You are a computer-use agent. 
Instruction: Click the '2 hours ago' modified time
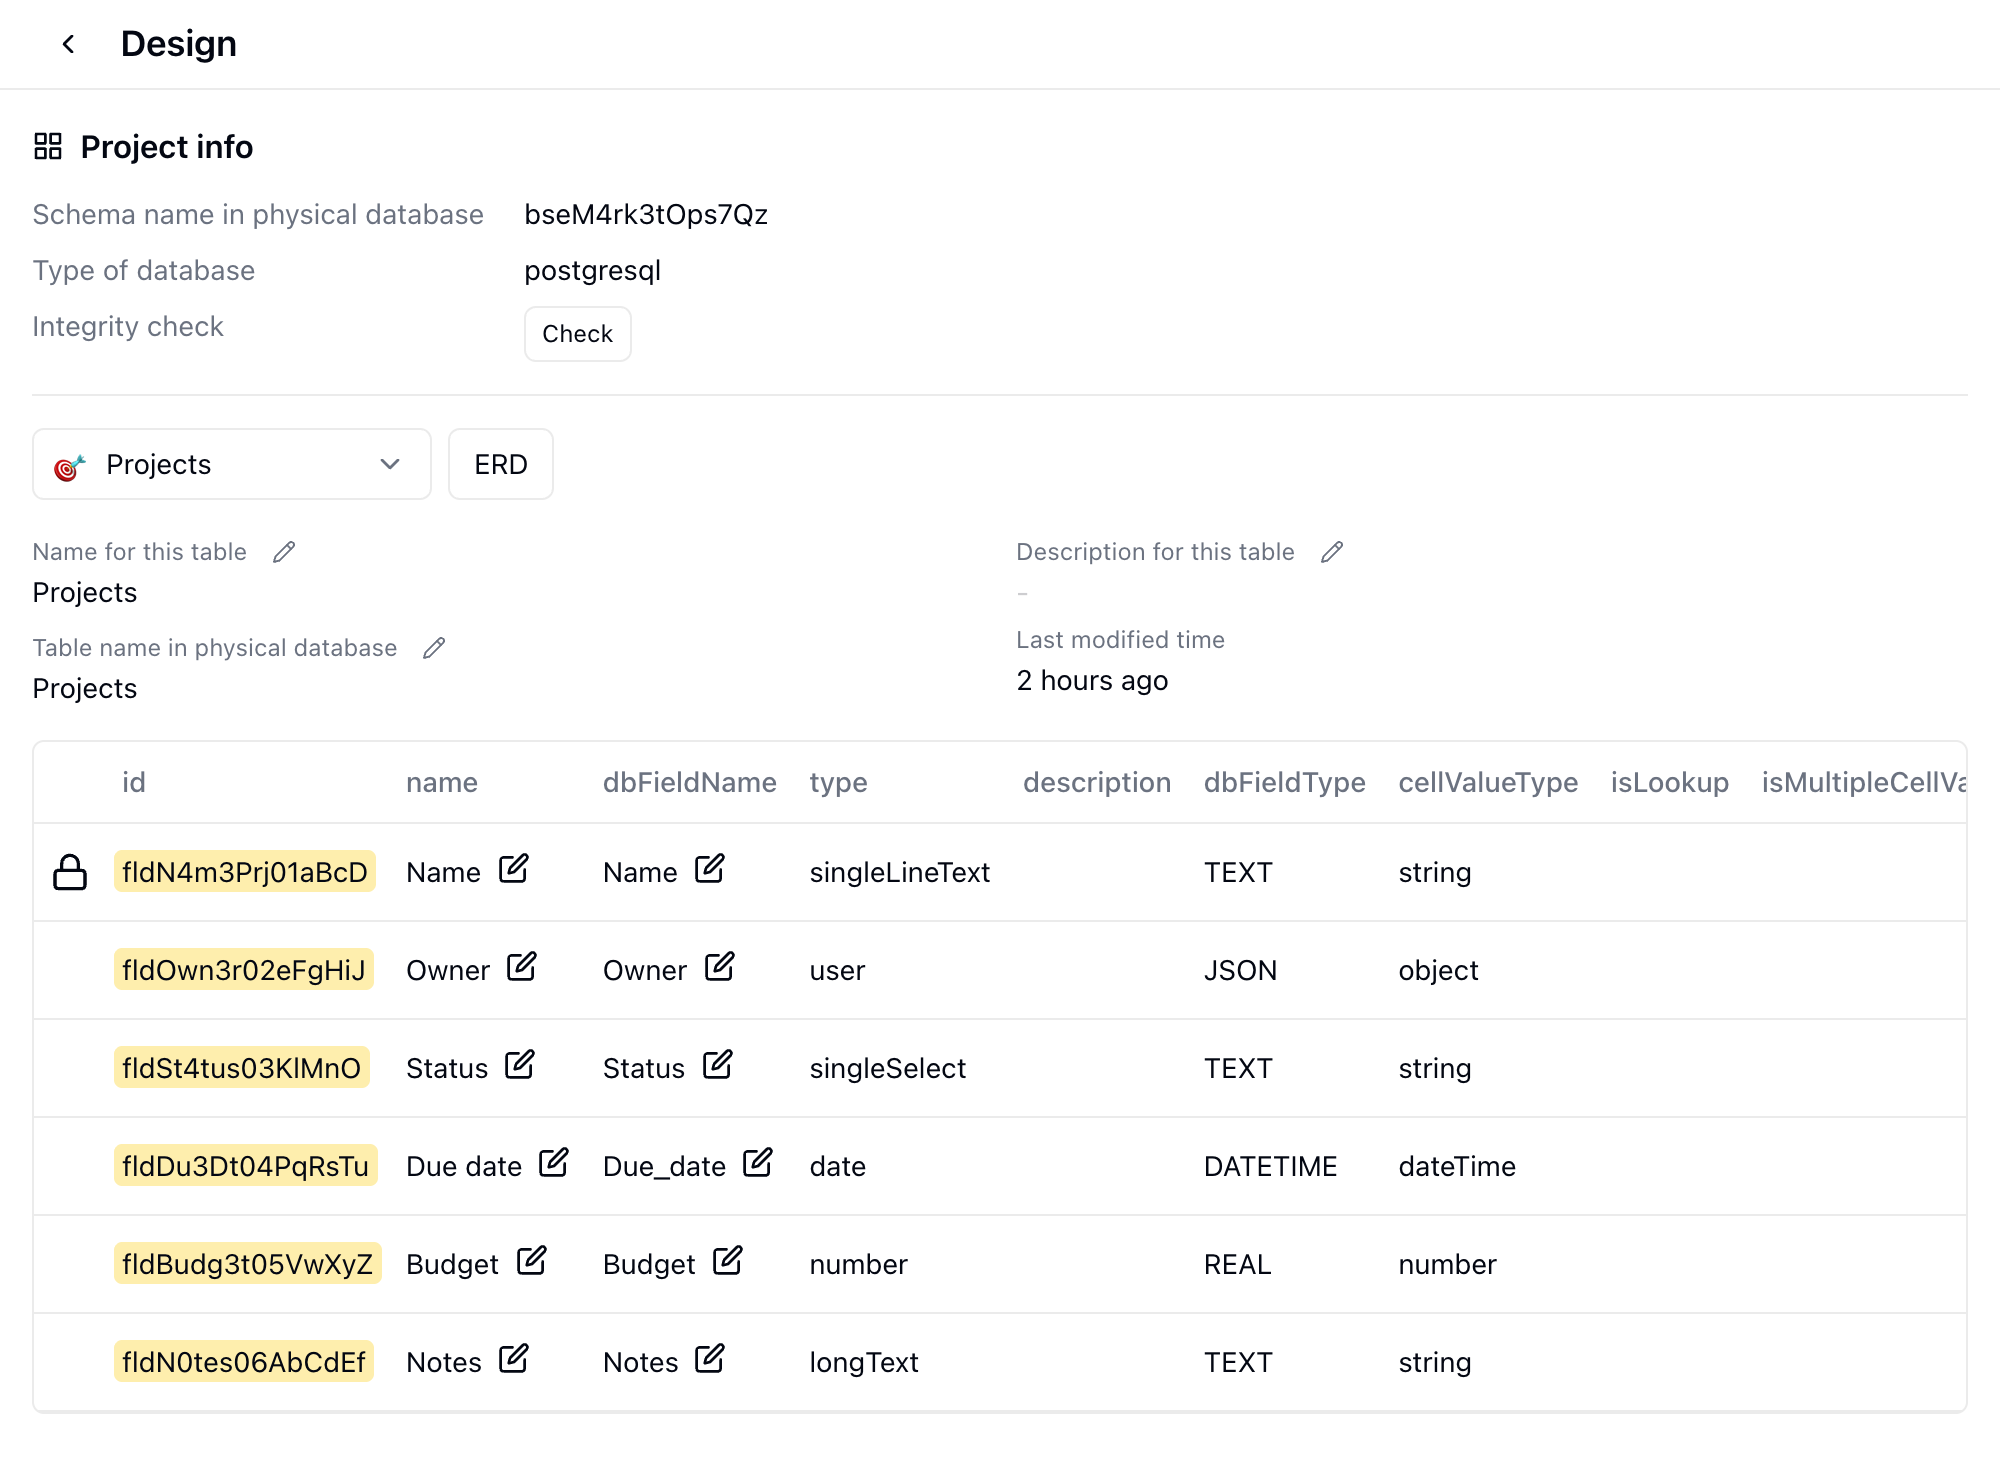tap(1092, 681)
